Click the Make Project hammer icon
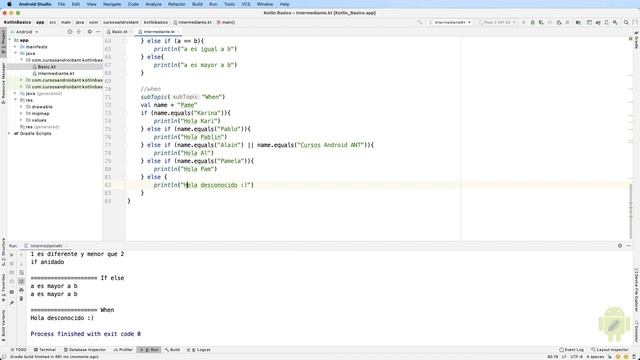Screen dimensions: 640x360 [420, 22]
